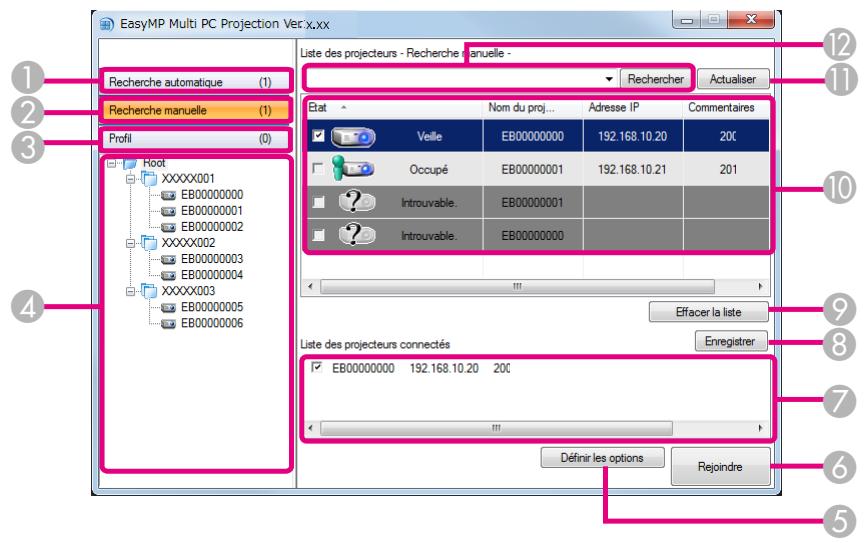Check the Occupé projector EB00000001 checkbox
Screen dimensions: 865x543
[318, 168]
